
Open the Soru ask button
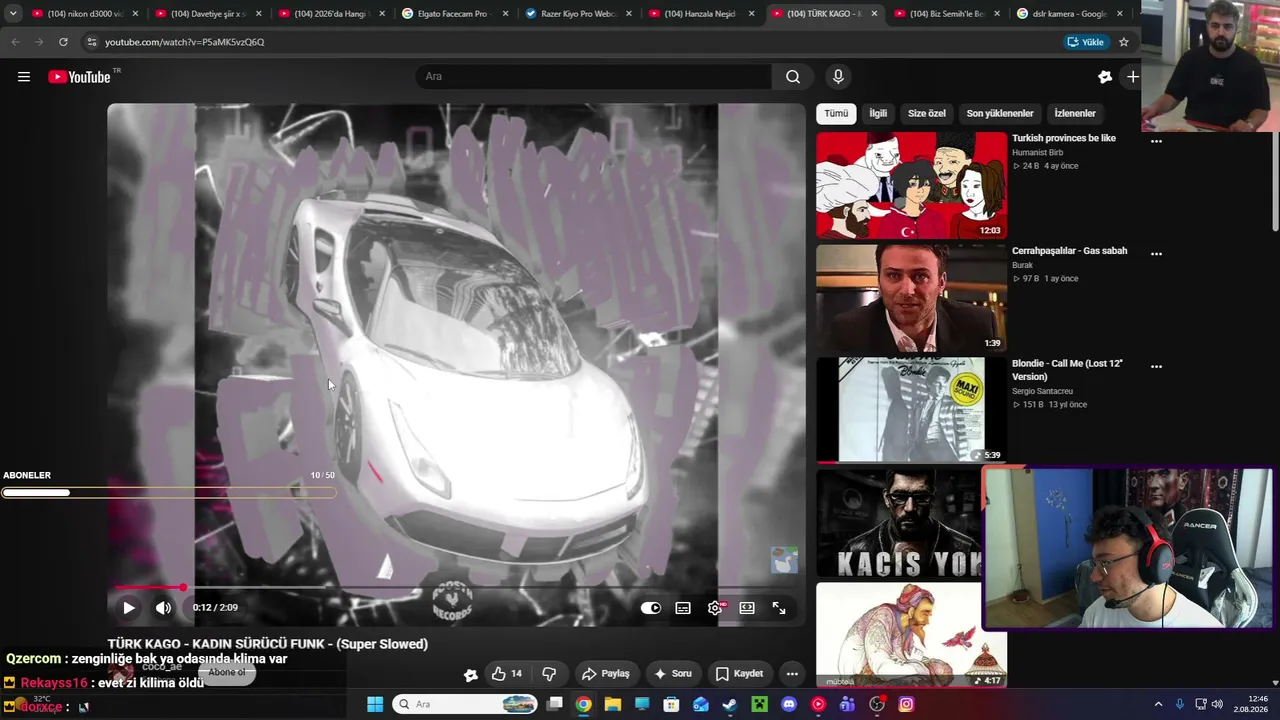coord(673,674)
